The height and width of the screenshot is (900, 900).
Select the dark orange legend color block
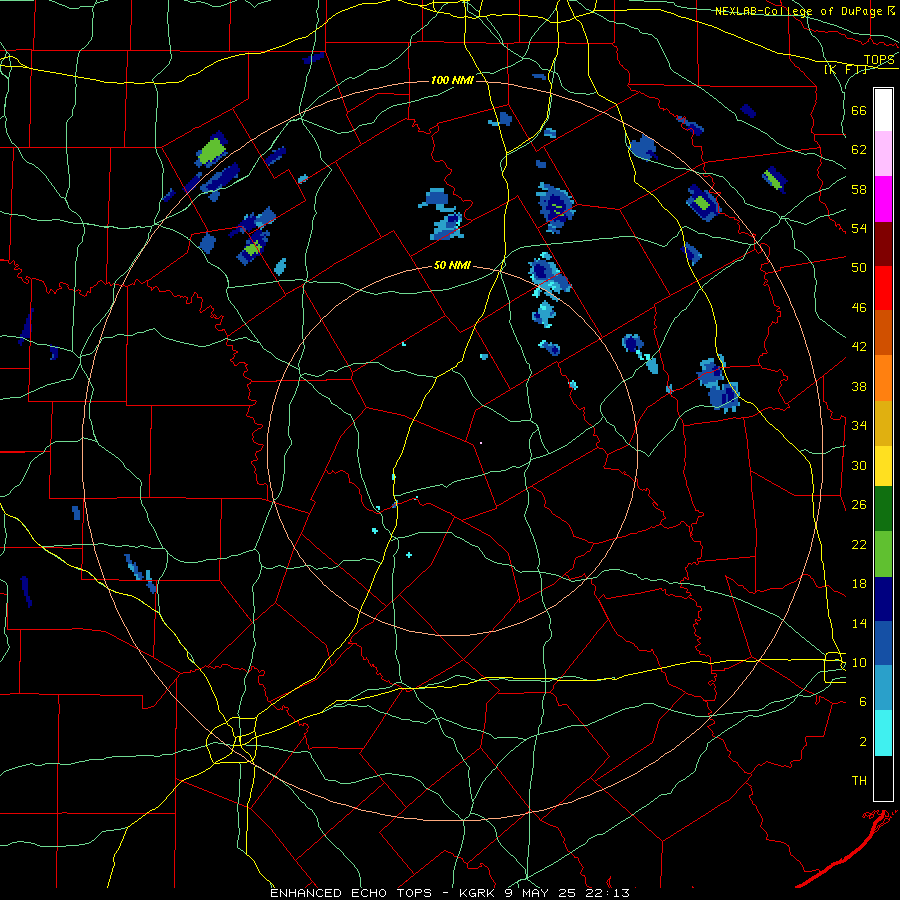pyautogui.click(x=883, y=332)
